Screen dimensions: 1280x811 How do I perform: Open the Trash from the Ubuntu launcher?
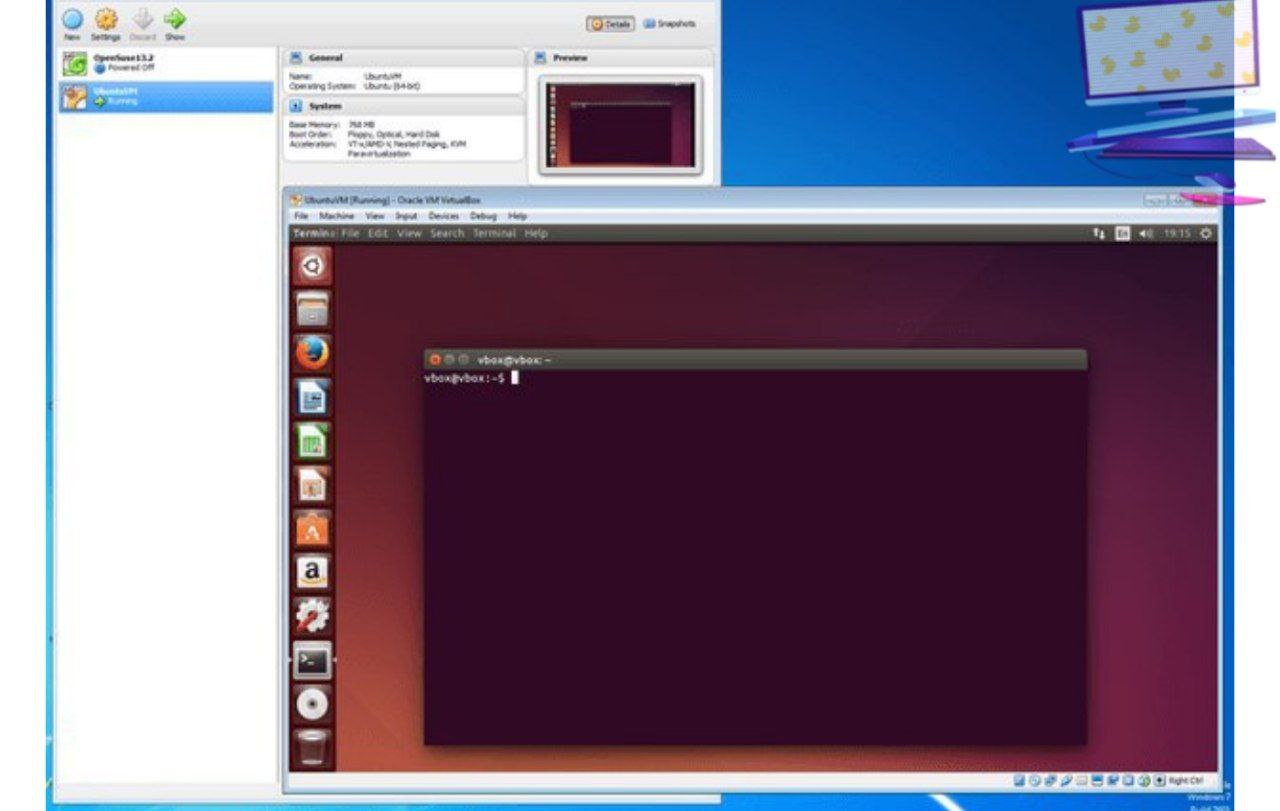(x=313, y=747)
